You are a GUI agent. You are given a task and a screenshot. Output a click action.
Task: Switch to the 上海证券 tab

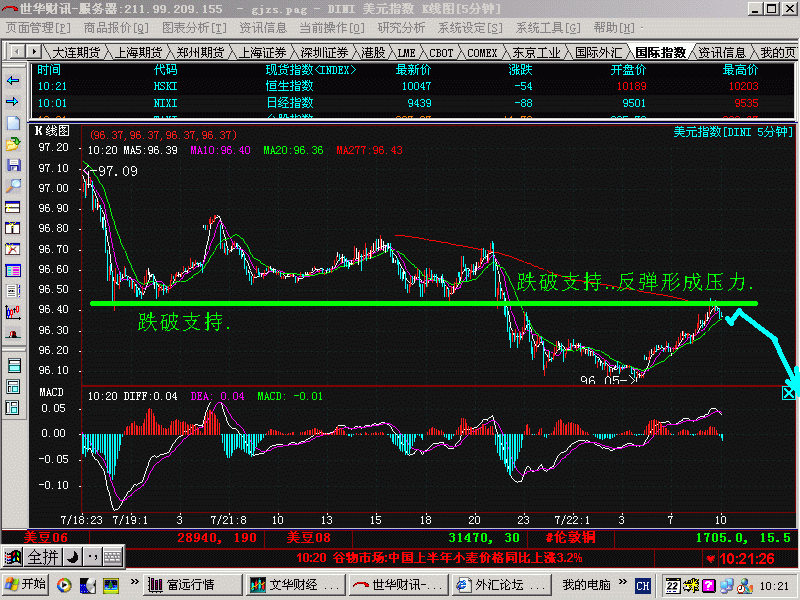263,53
